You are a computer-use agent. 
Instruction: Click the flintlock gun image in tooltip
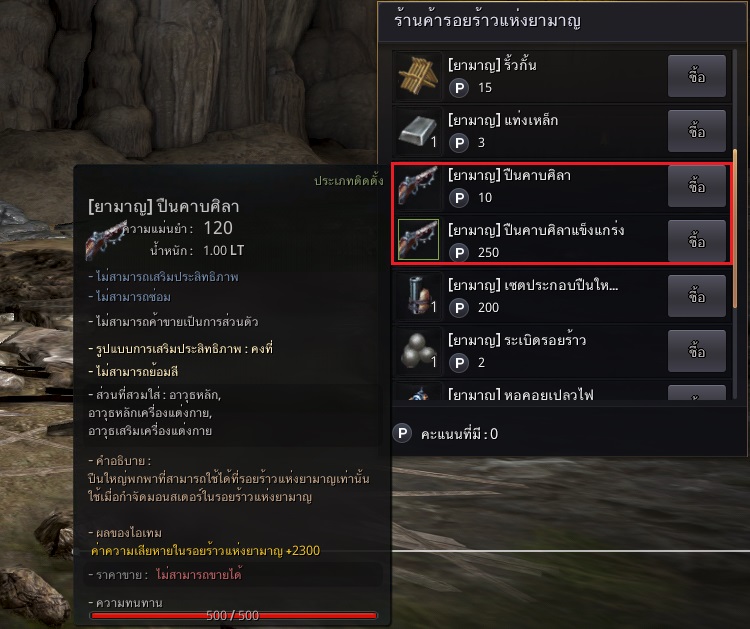point(106,240)
